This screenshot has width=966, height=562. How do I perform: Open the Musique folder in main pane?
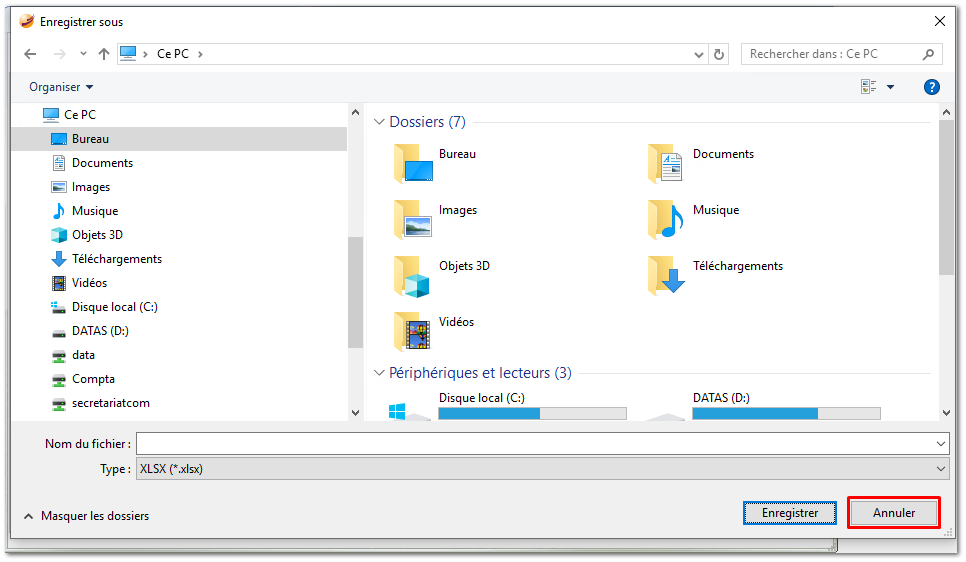point(665,219)
